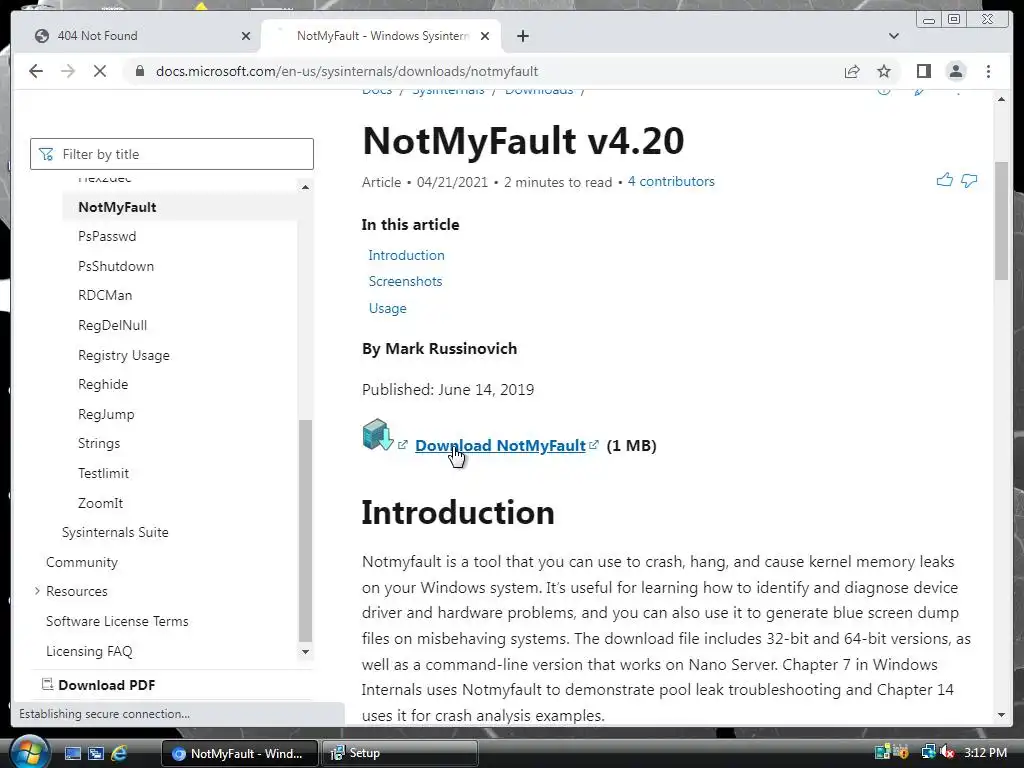Select NotMyFault Chrome taskbar button
The width and height of the screenshot is (1024, 768).
(239, 753)
